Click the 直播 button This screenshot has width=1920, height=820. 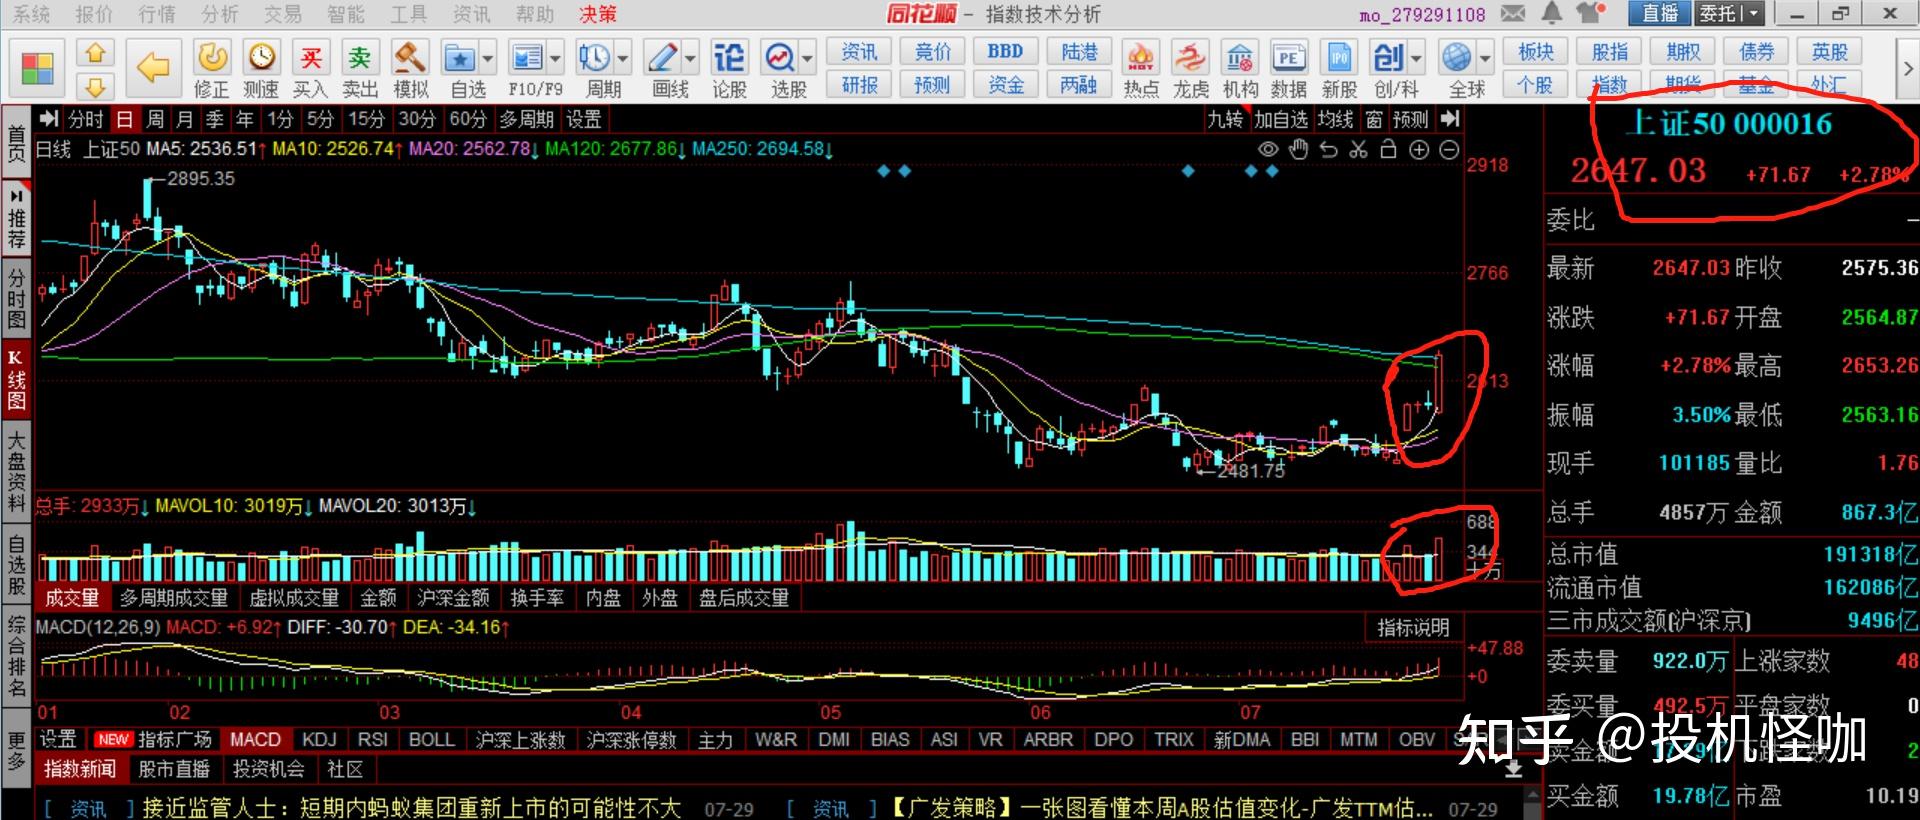[1660, 14]
